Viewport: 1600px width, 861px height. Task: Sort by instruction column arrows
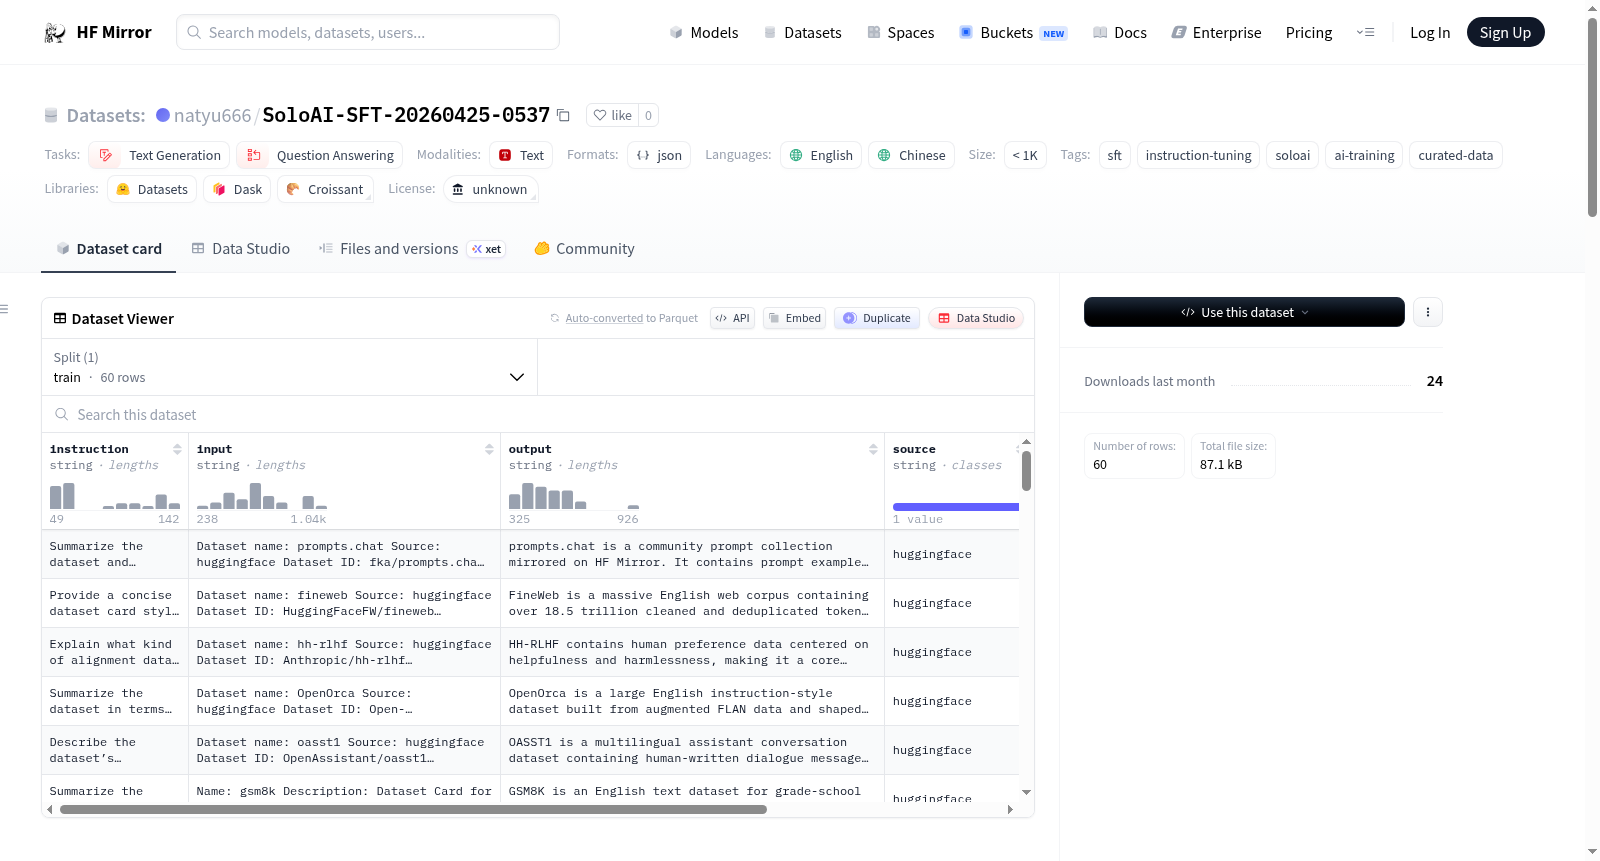click(177, 449)
